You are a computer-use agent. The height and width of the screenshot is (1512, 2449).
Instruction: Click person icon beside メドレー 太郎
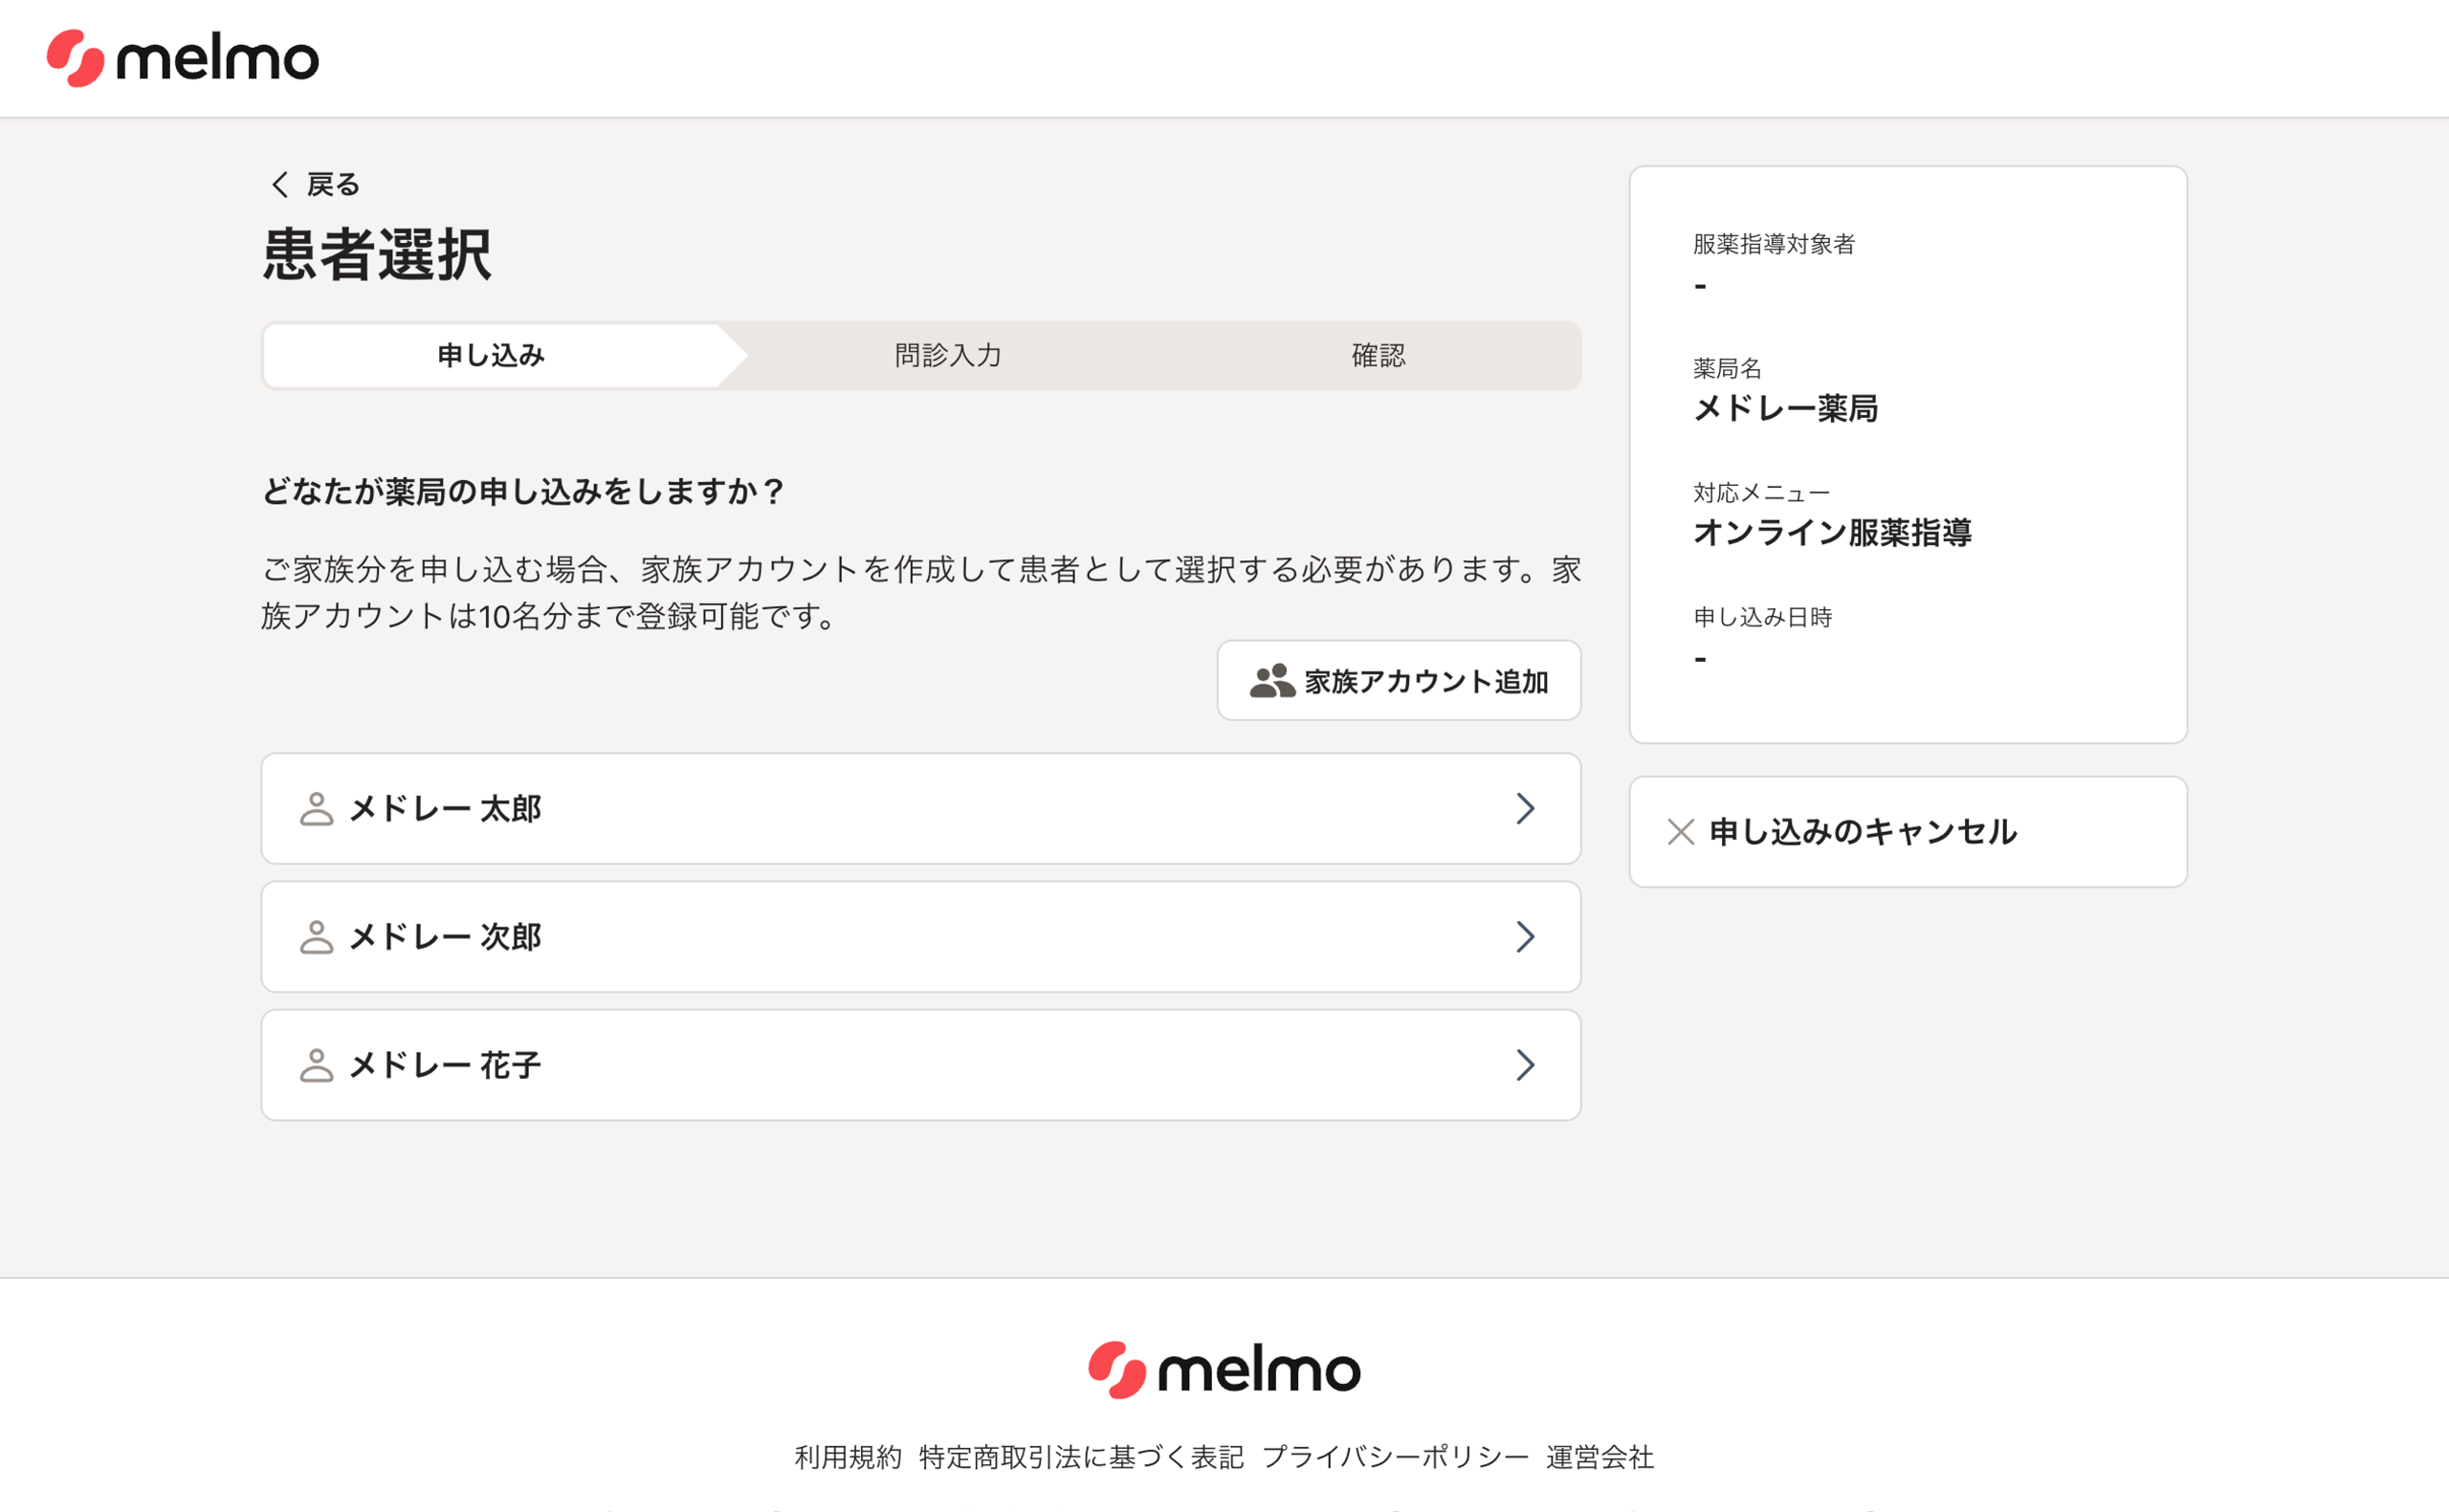[316, 809]
